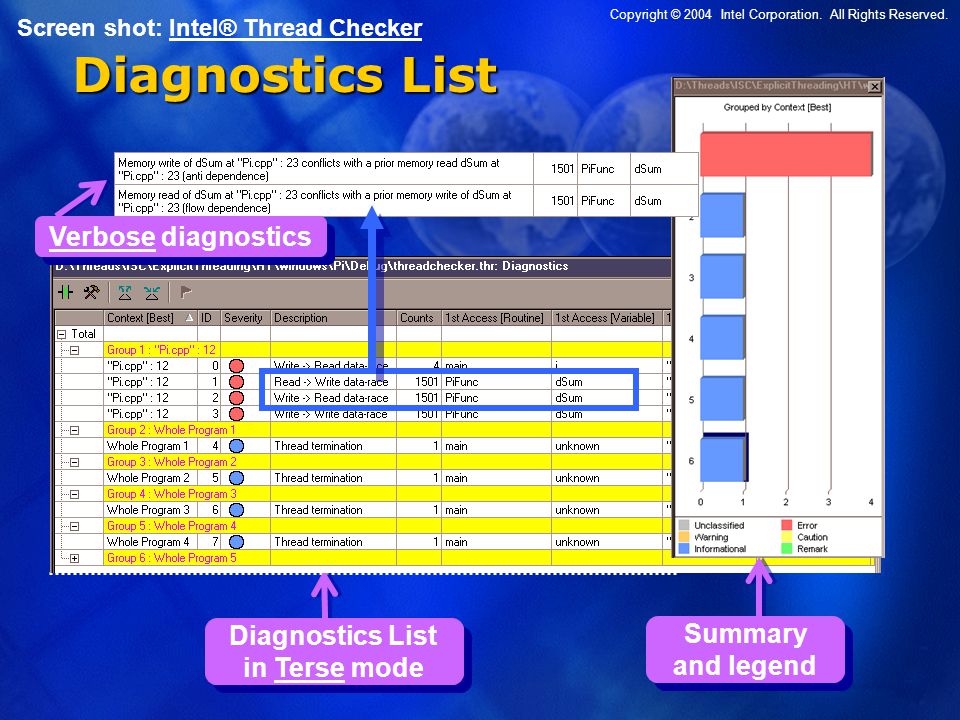
Task: Click blue severity circle for Whole Program 4
Action: (x=236, y=542)
